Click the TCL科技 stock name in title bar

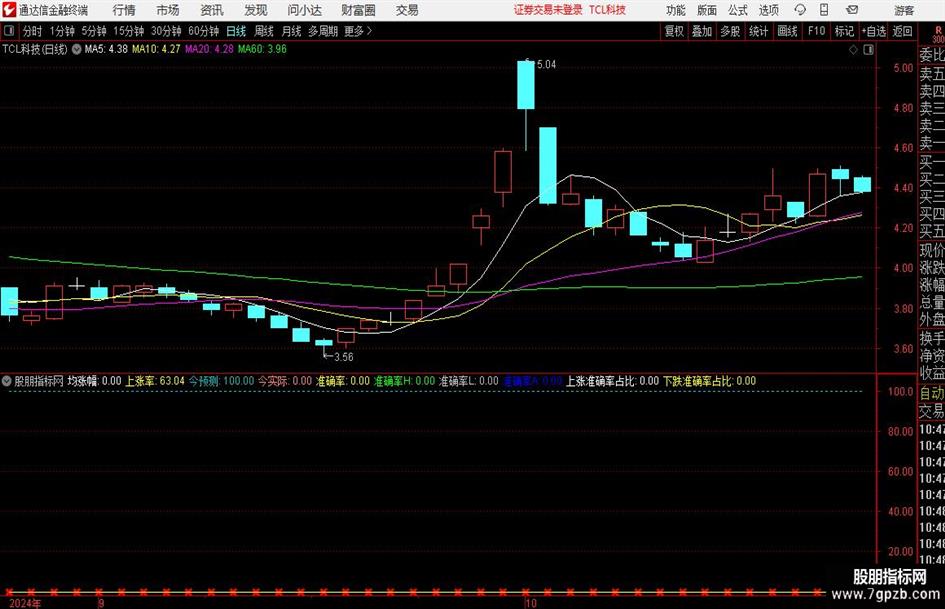pyautogui.click(x=608, y=10)
